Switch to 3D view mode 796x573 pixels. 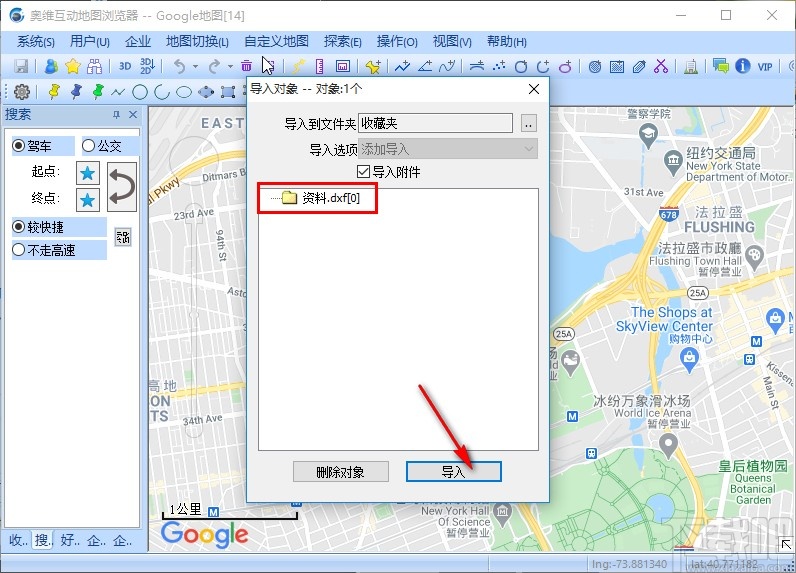[125, 66]
